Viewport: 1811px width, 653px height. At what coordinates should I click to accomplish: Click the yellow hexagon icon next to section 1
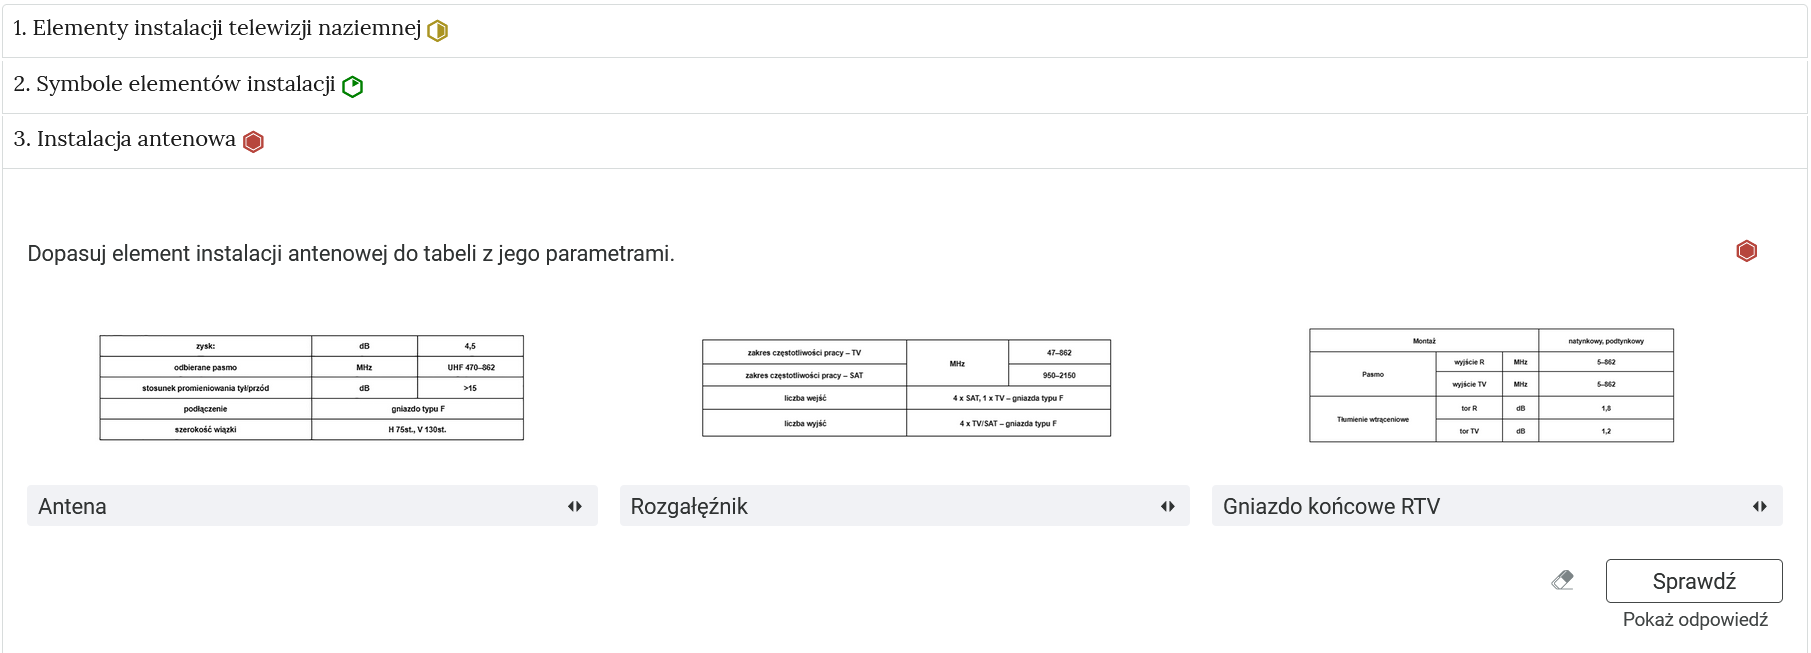point(437,29)
